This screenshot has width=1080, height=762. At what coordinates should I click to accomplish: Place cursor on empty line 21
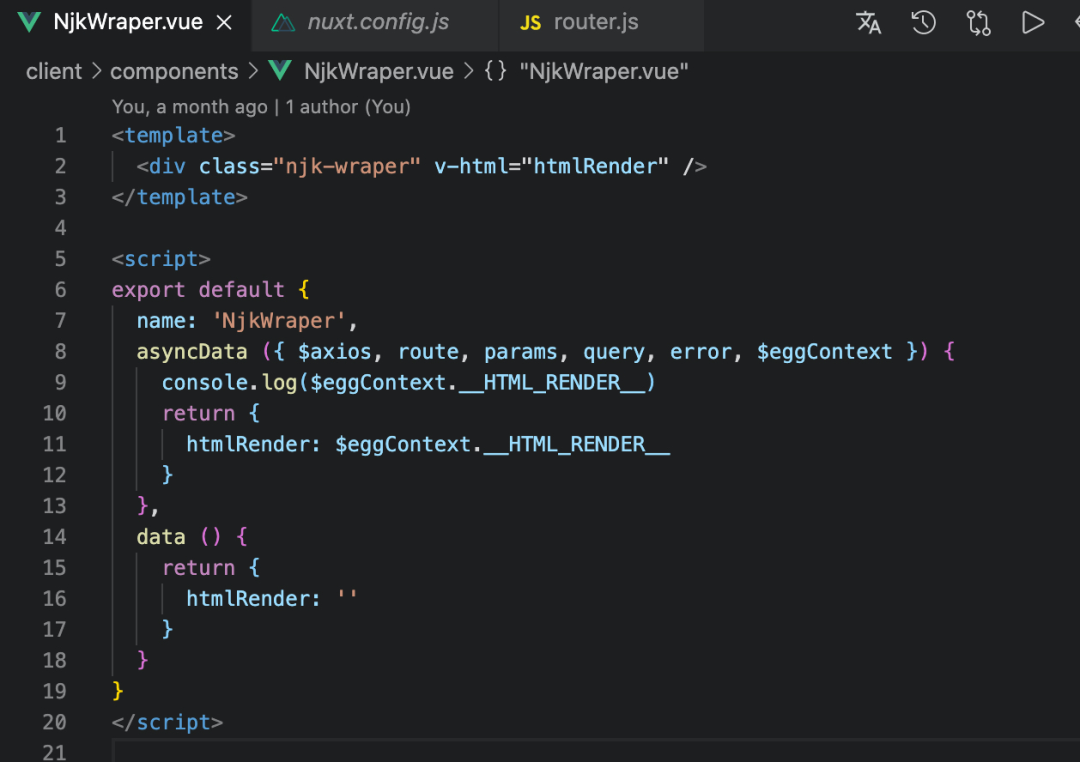(400, 752)
